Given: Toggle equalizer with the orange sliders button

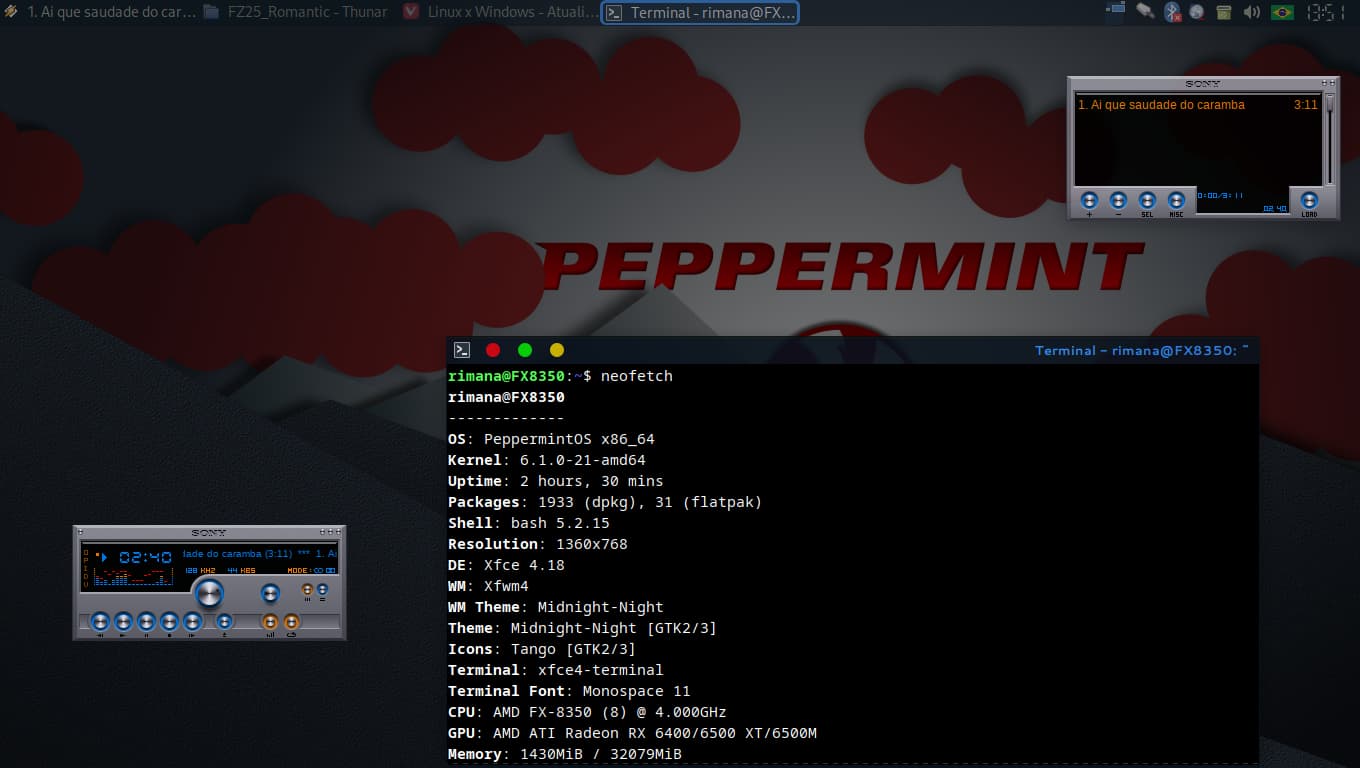Looking at the screenshot, I should pos(307,589).
